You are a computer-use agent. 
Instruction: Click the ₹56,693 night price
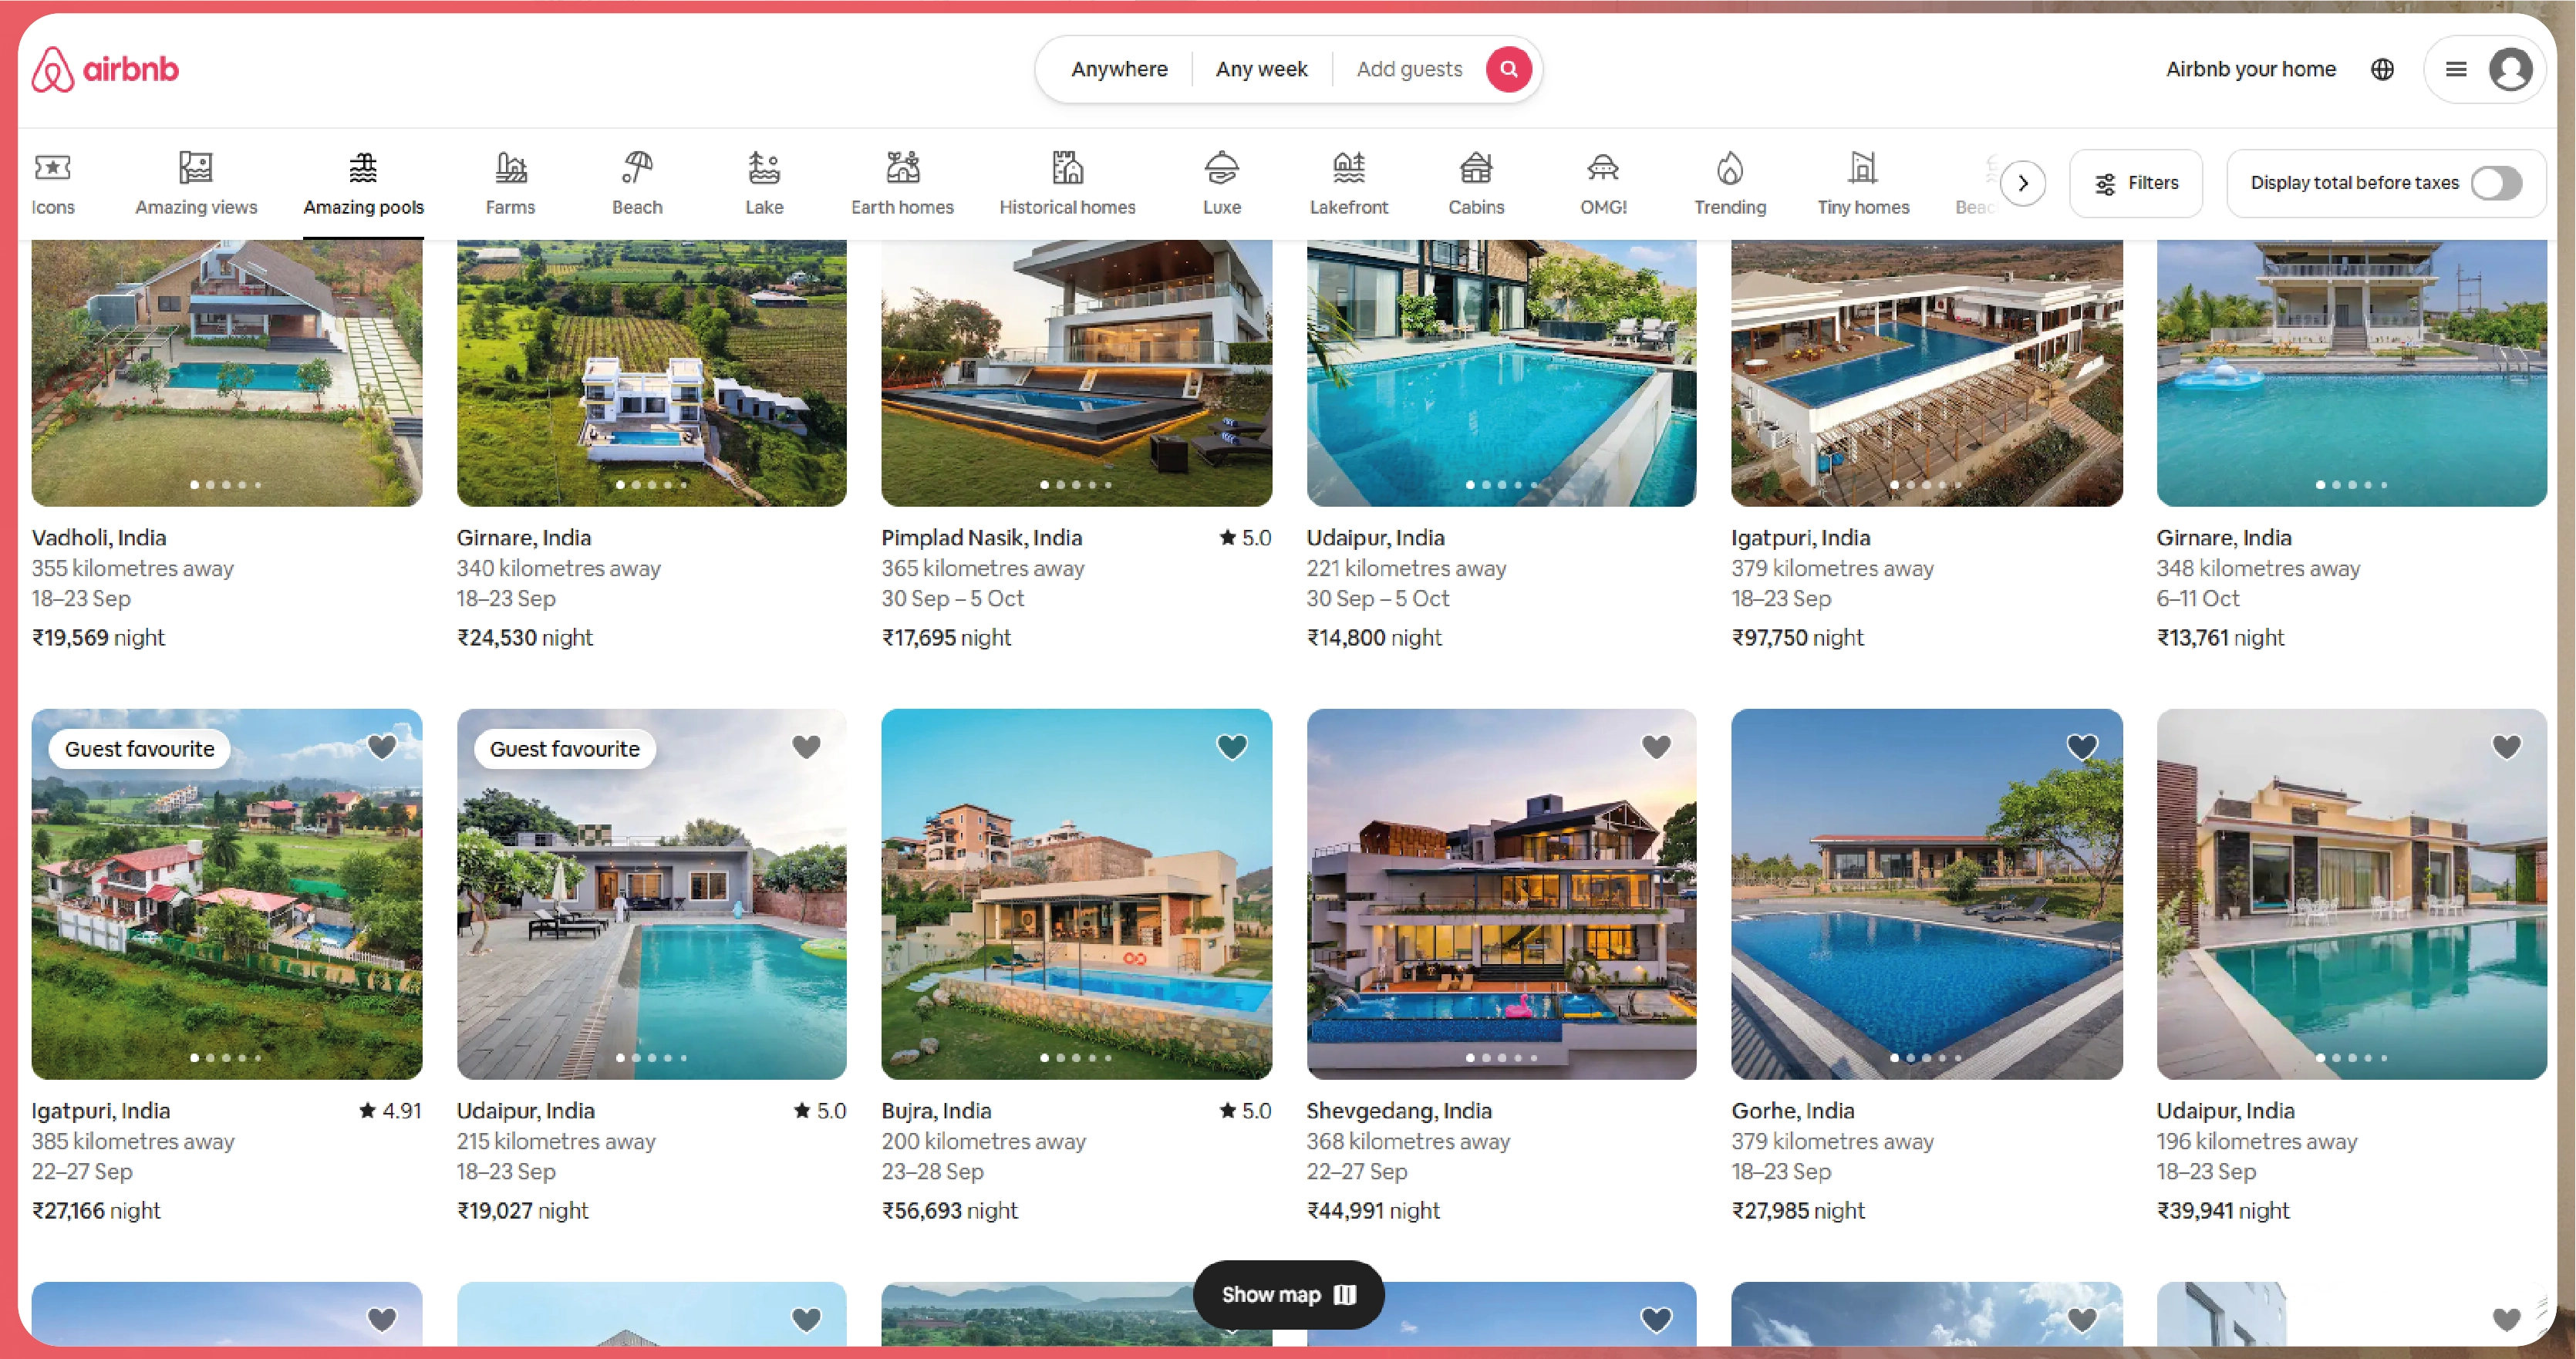point(949,1210)
